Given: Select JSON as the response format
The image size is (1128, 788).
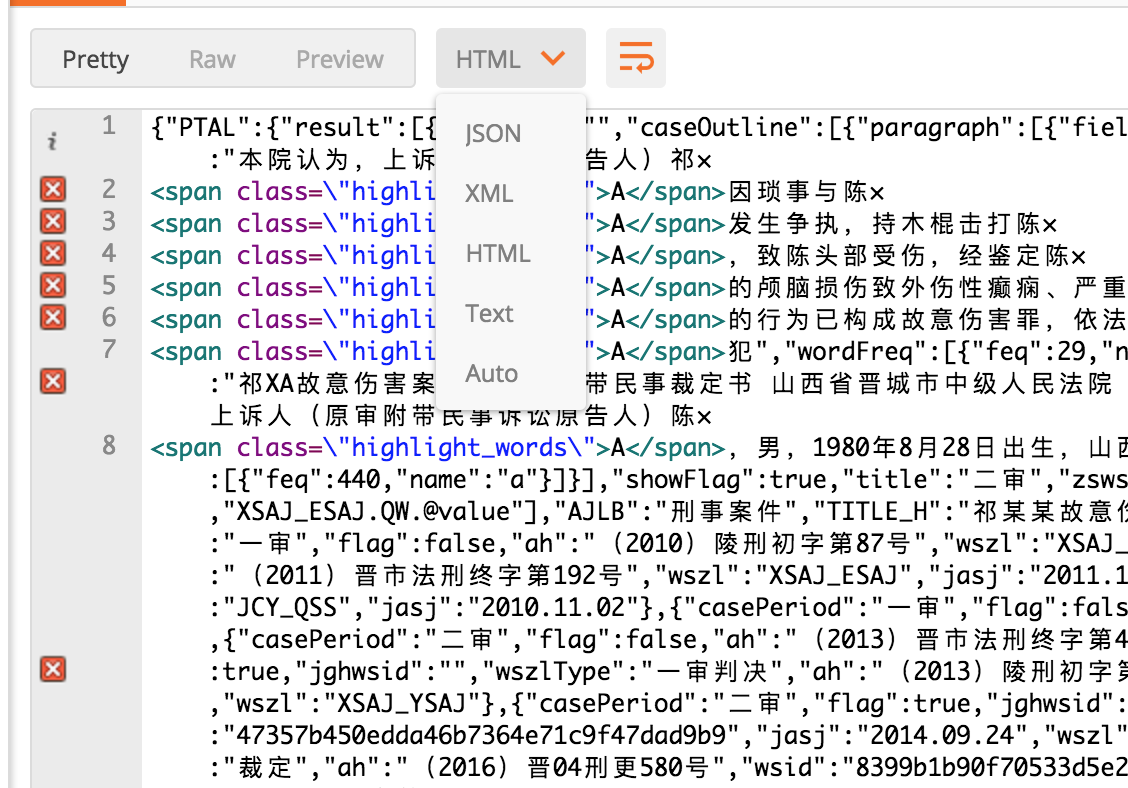Looking at the screenshot, I should pos(491,133).
